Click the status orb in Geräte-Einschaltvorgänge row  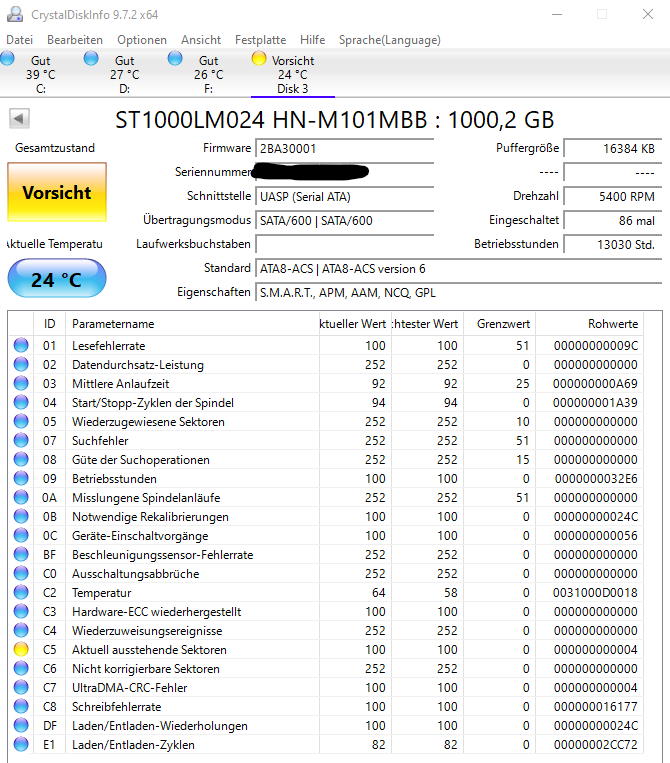(21, 535)
